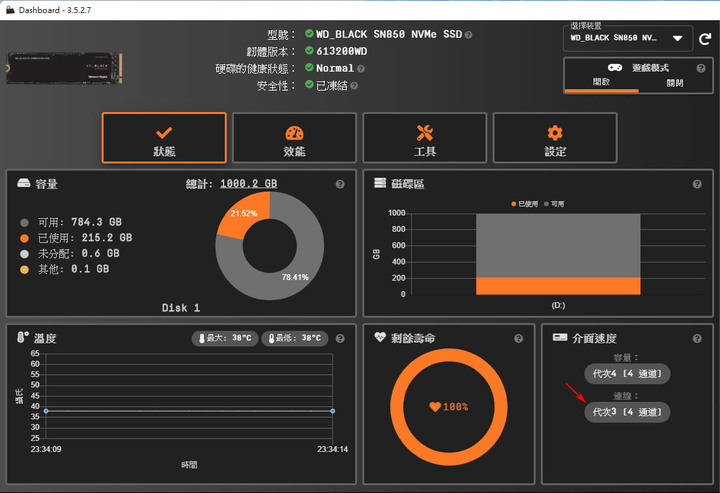
Task: Click the 已使用: 215.2 GB value
Action: 107,238
